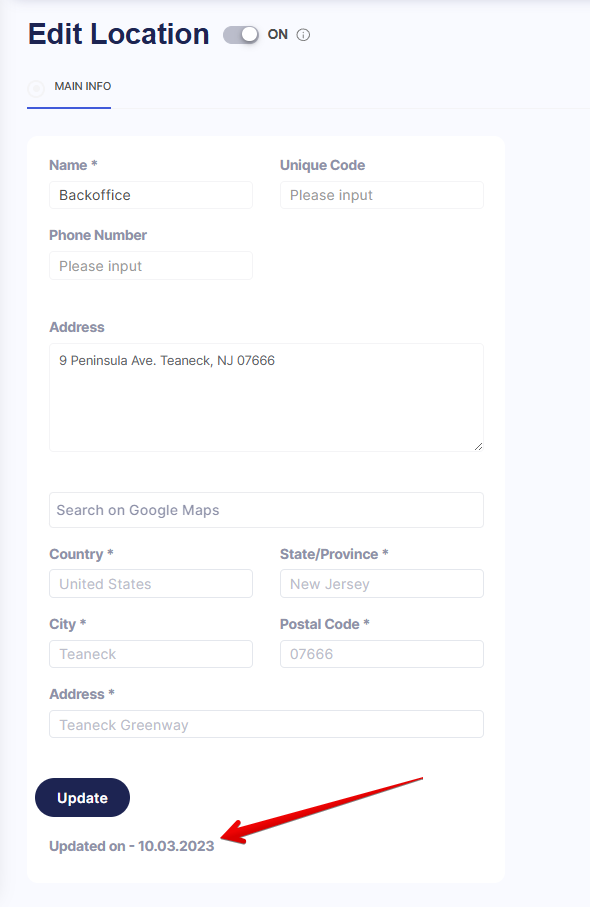Click the Unique Code label
This screenshot has height=907, width=590.
coord(322,165)
